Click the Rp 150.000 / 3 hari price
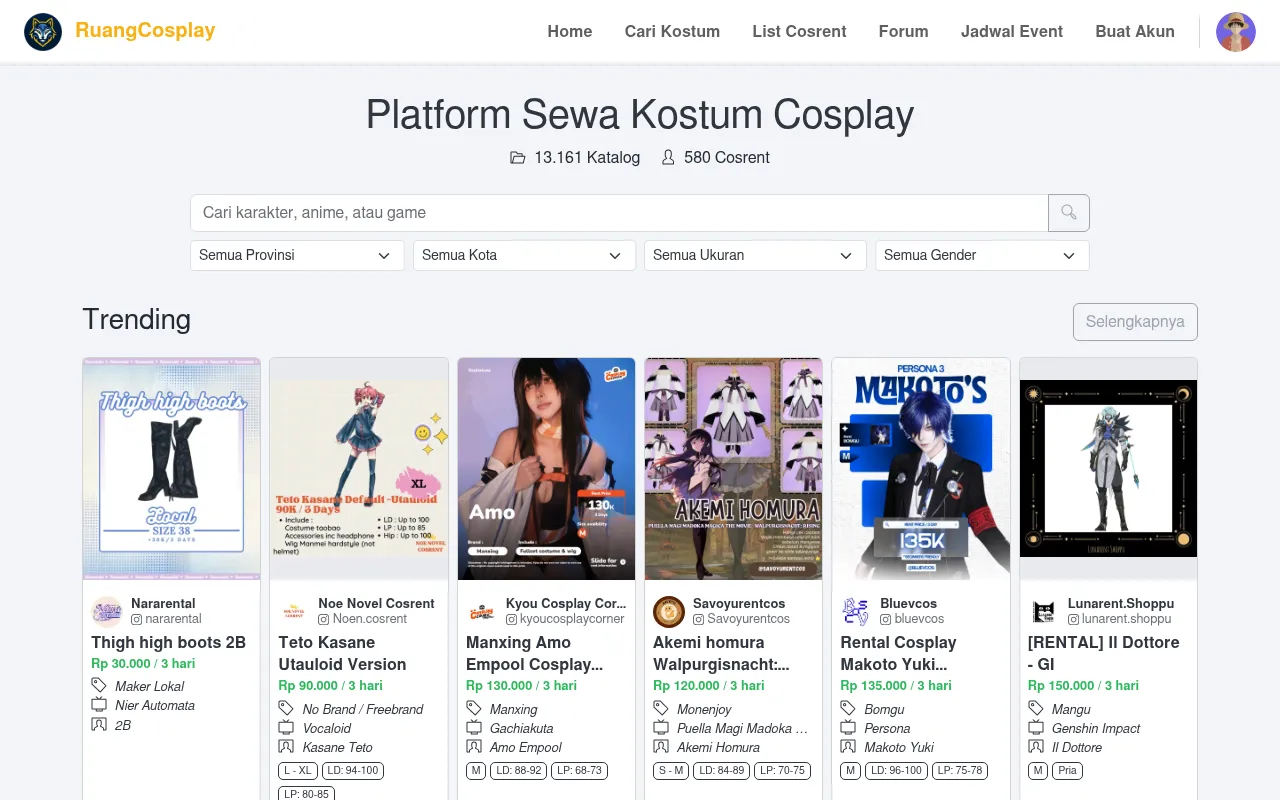 (x=1084, y=686)
